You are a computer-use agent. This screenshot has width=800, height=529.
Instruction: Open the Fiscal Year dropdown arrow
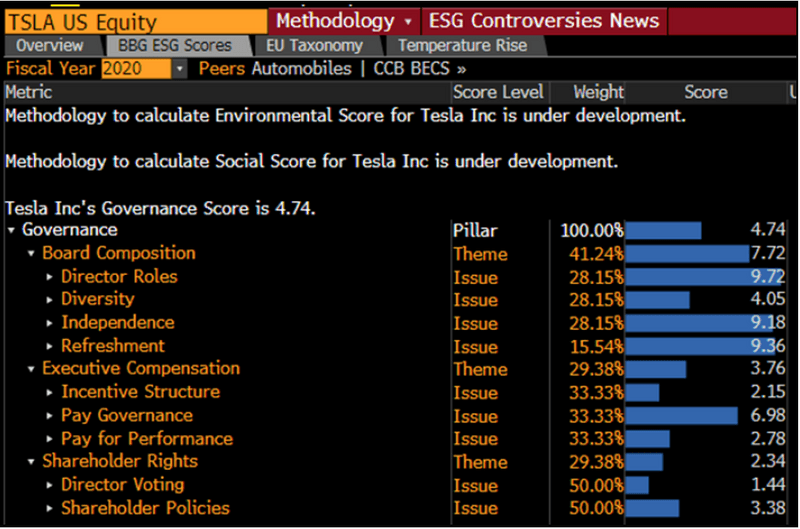pos(179,68)
